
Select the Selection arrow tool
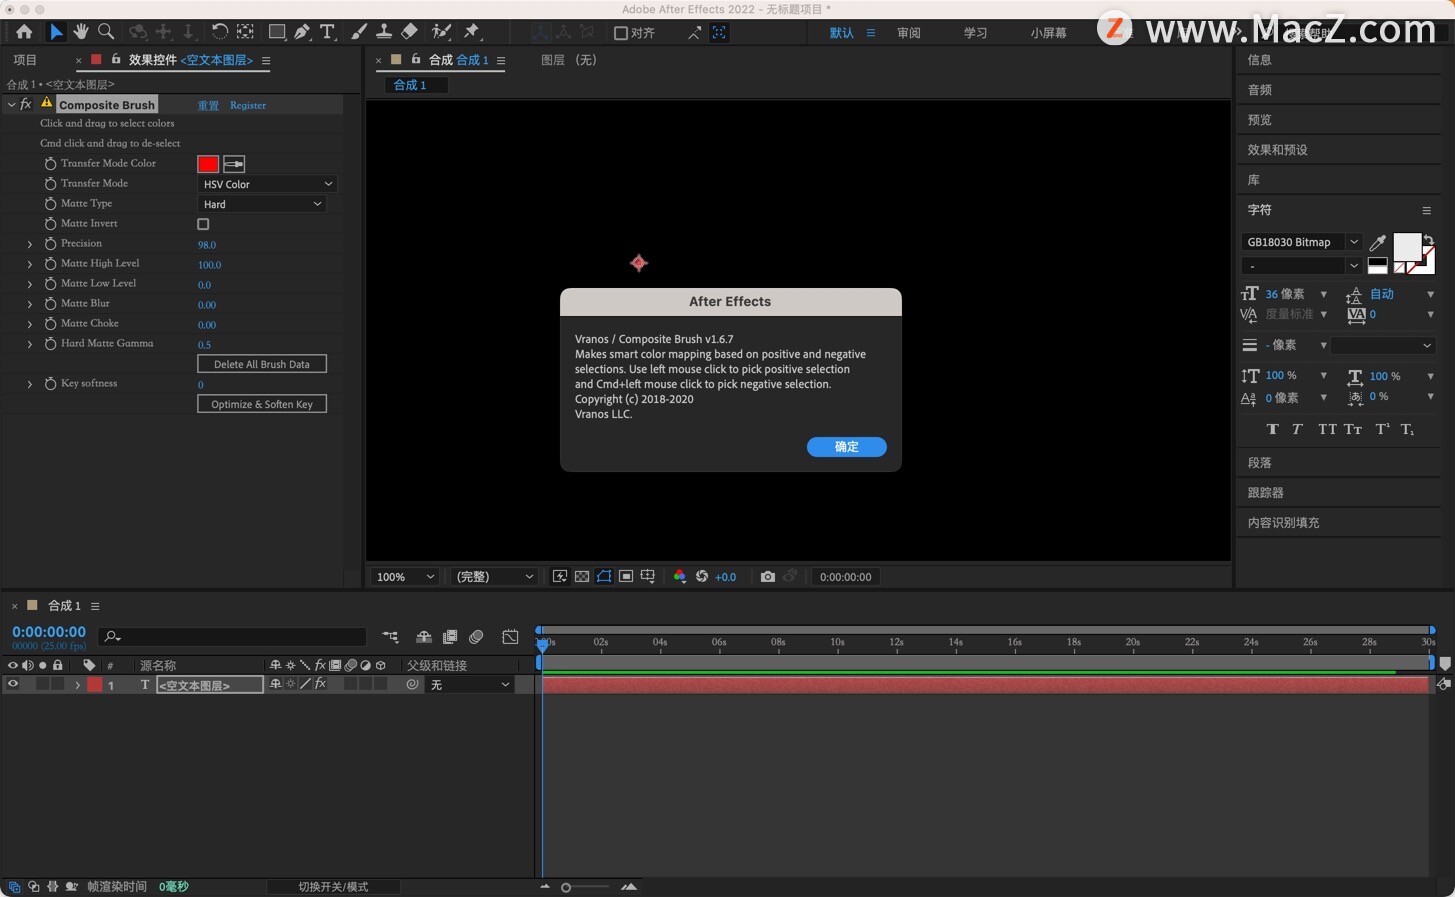[56, 32]
